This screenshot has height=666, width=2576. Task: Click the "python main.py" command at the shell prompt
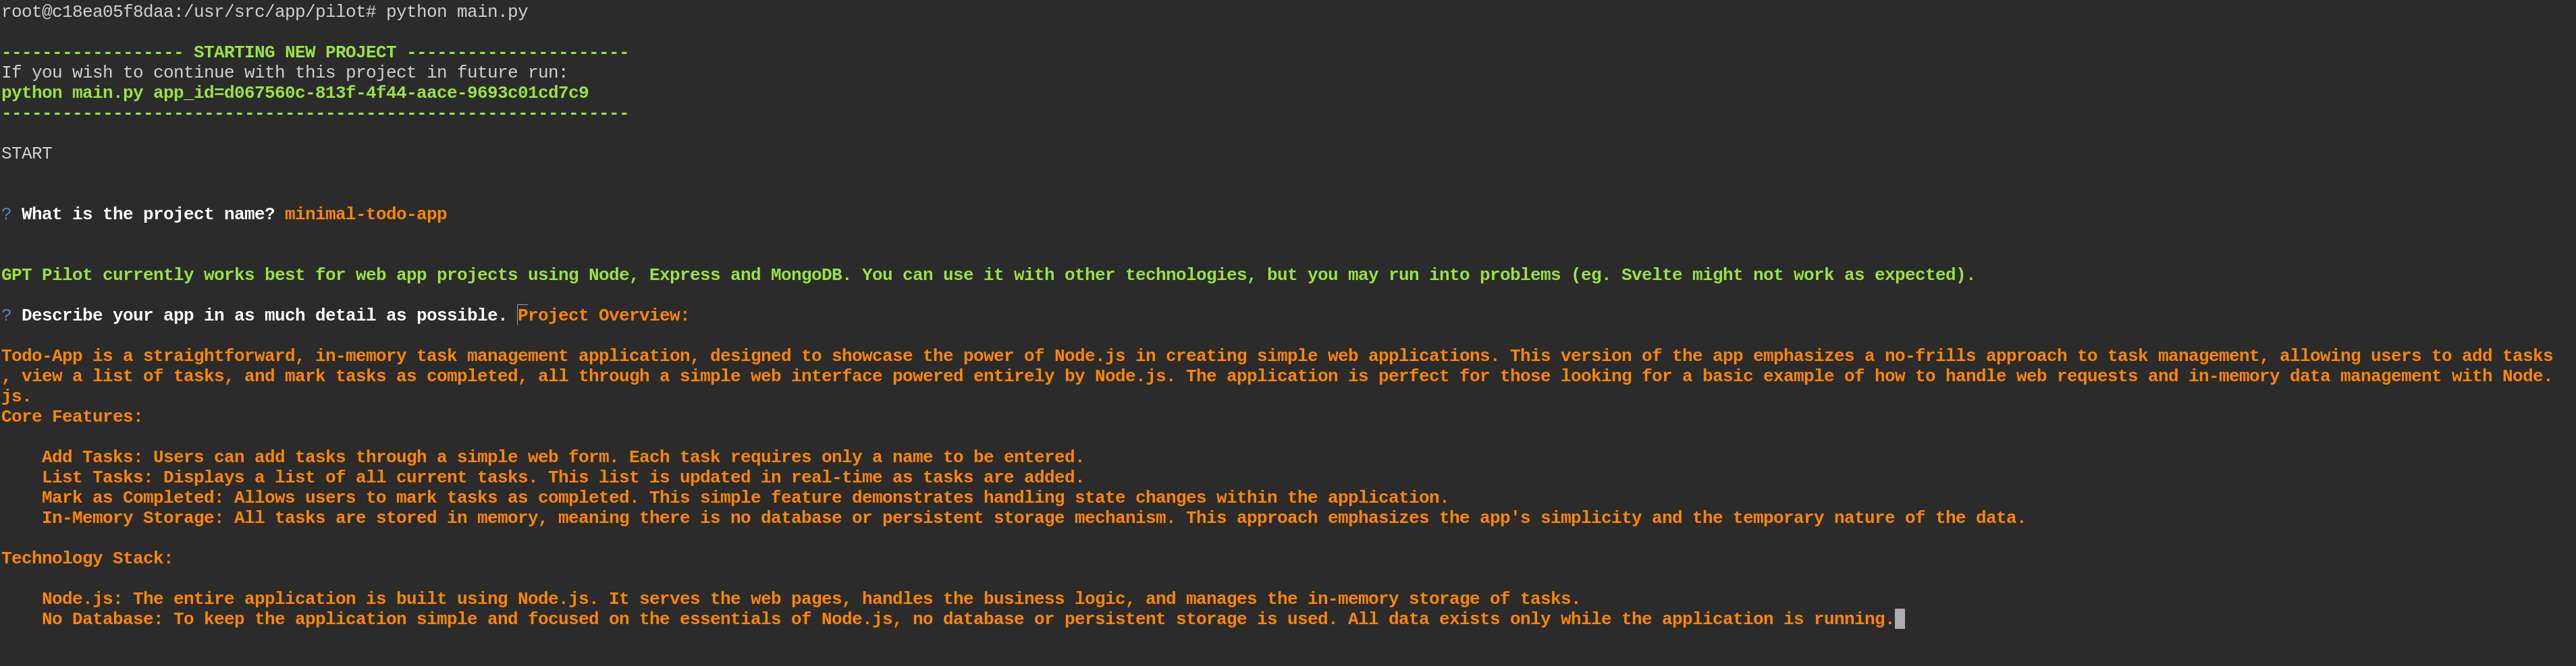456,12
